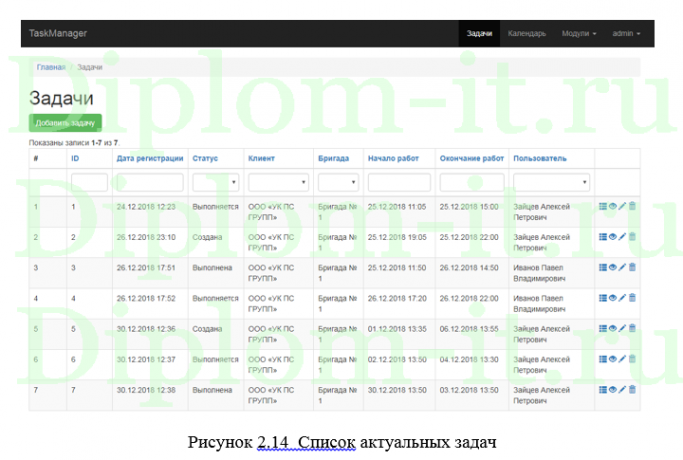Go to the Задачи navbar tab
The width and height of the screenshot is (683, 460).
click(479, 34)
